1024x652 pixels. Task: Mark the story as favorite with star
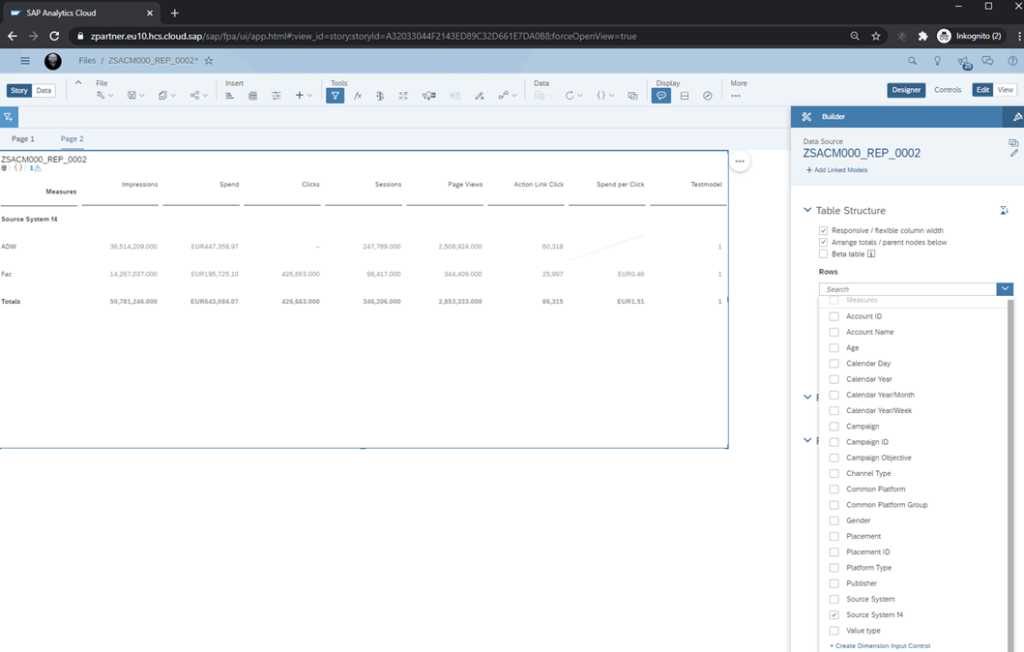(209, 61)
